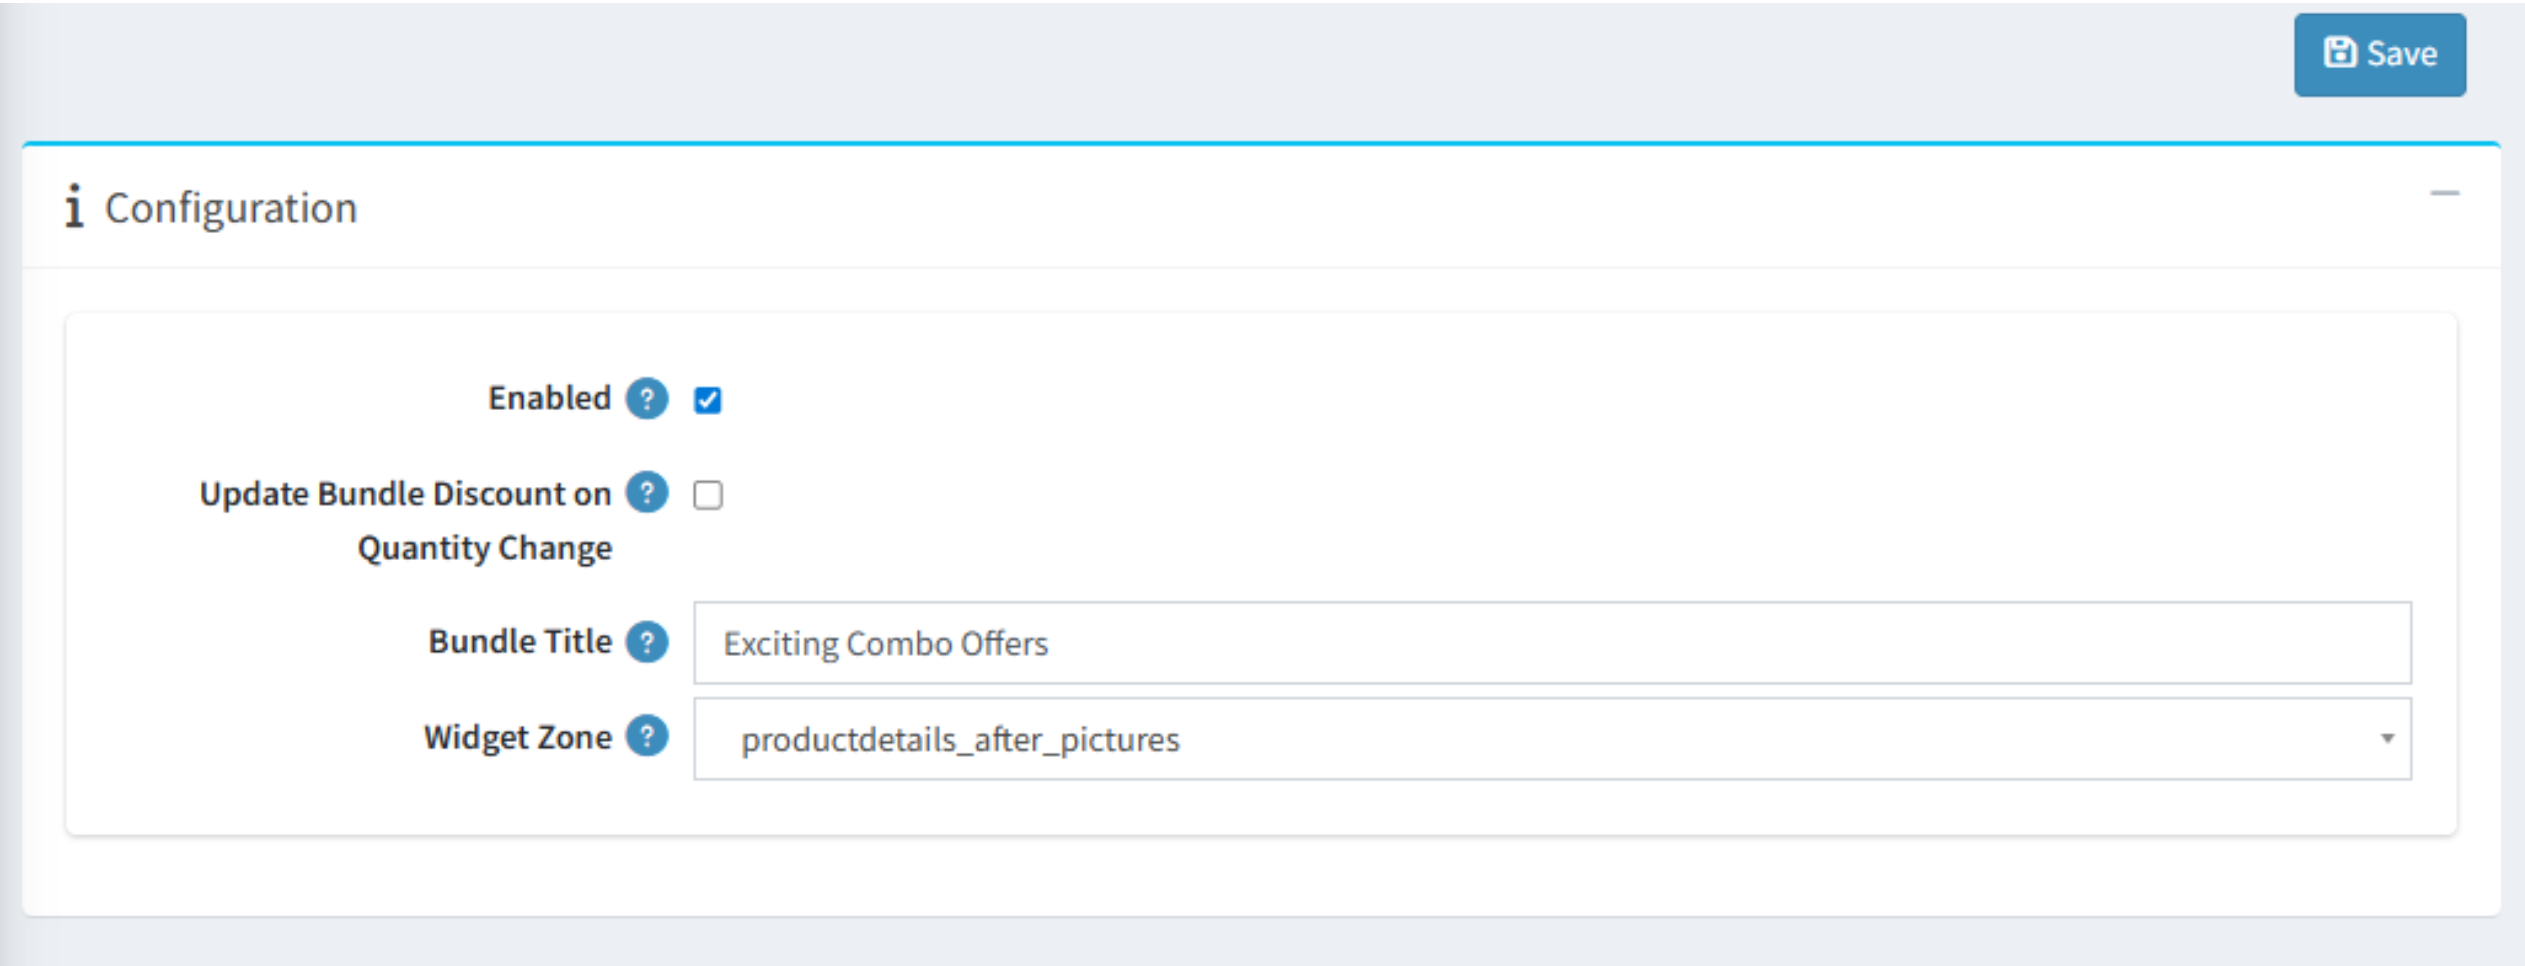Show help icon for Update Bundle Discount
Viewport: 2525px width, 966px height.
pyautogui.click(x=647, y=493)
